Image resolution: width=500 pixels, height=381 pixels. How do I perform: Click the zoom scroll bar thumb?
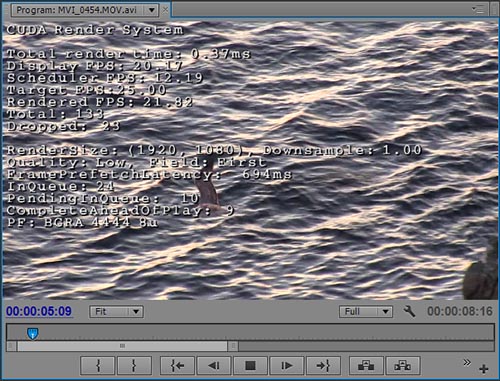pyautogui.click(x=123, y=346)
